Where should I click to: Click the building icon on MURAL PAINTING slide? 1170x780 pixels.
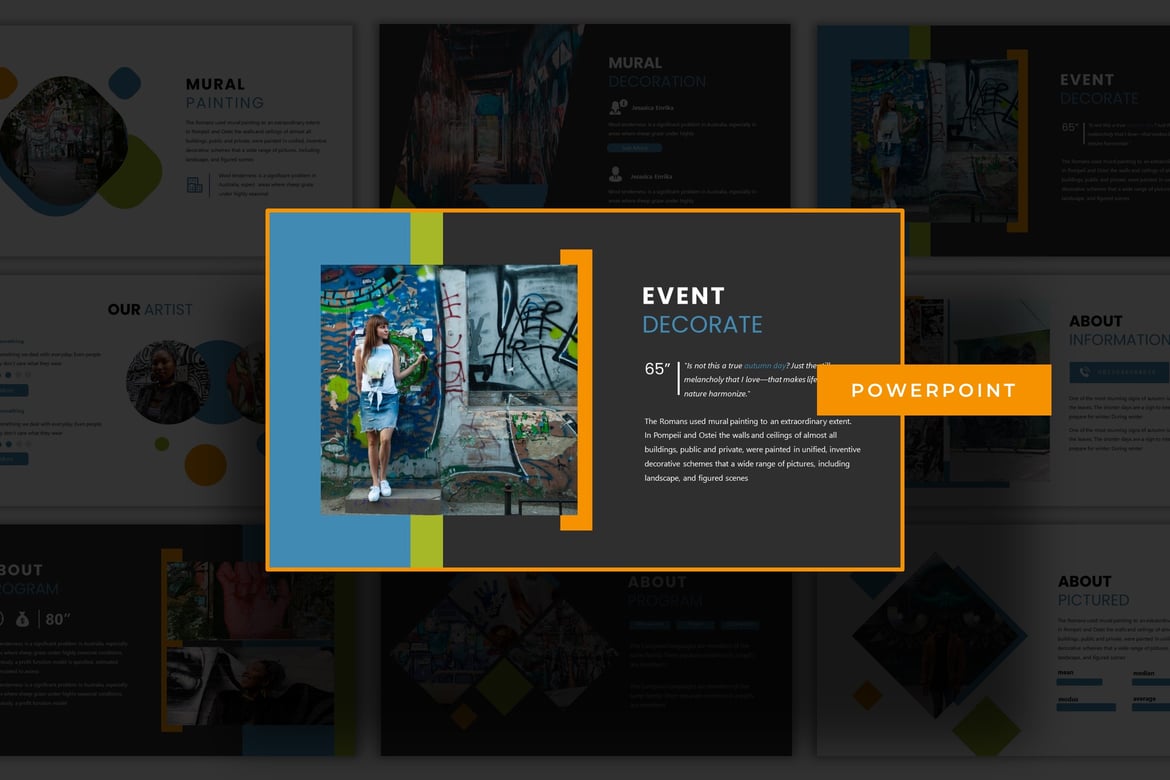tap(195, 185)
